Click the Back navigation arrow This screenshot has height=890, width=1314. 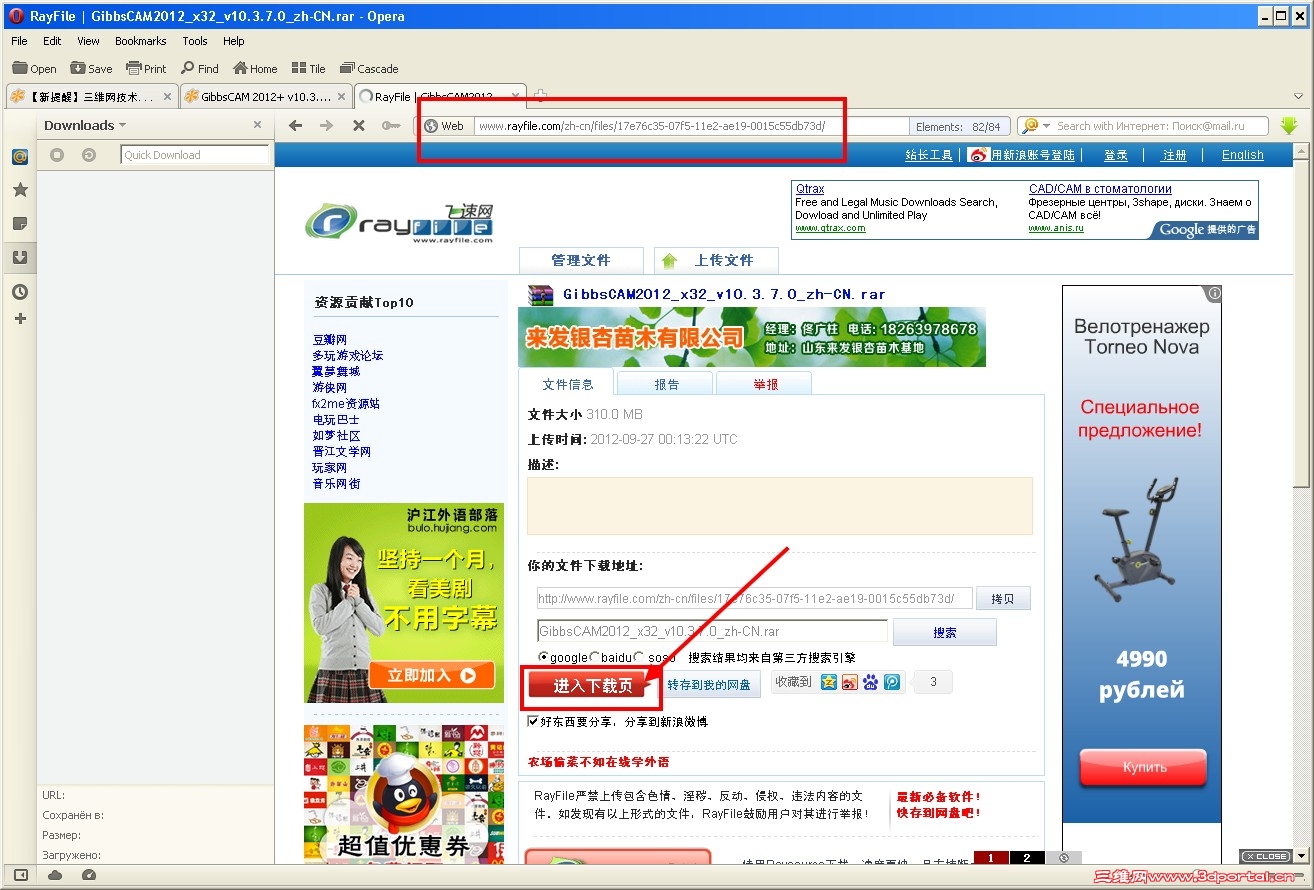[295, 125]
